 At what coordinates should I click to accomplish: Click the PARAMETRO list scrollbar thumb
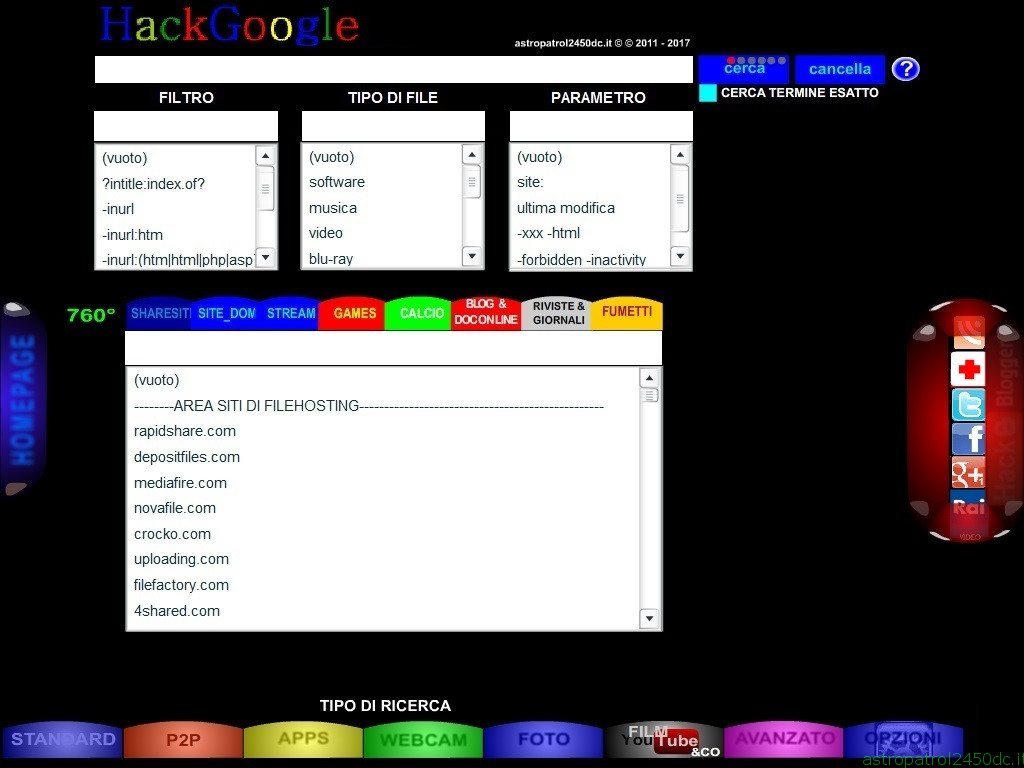click(x=680, y=199)
